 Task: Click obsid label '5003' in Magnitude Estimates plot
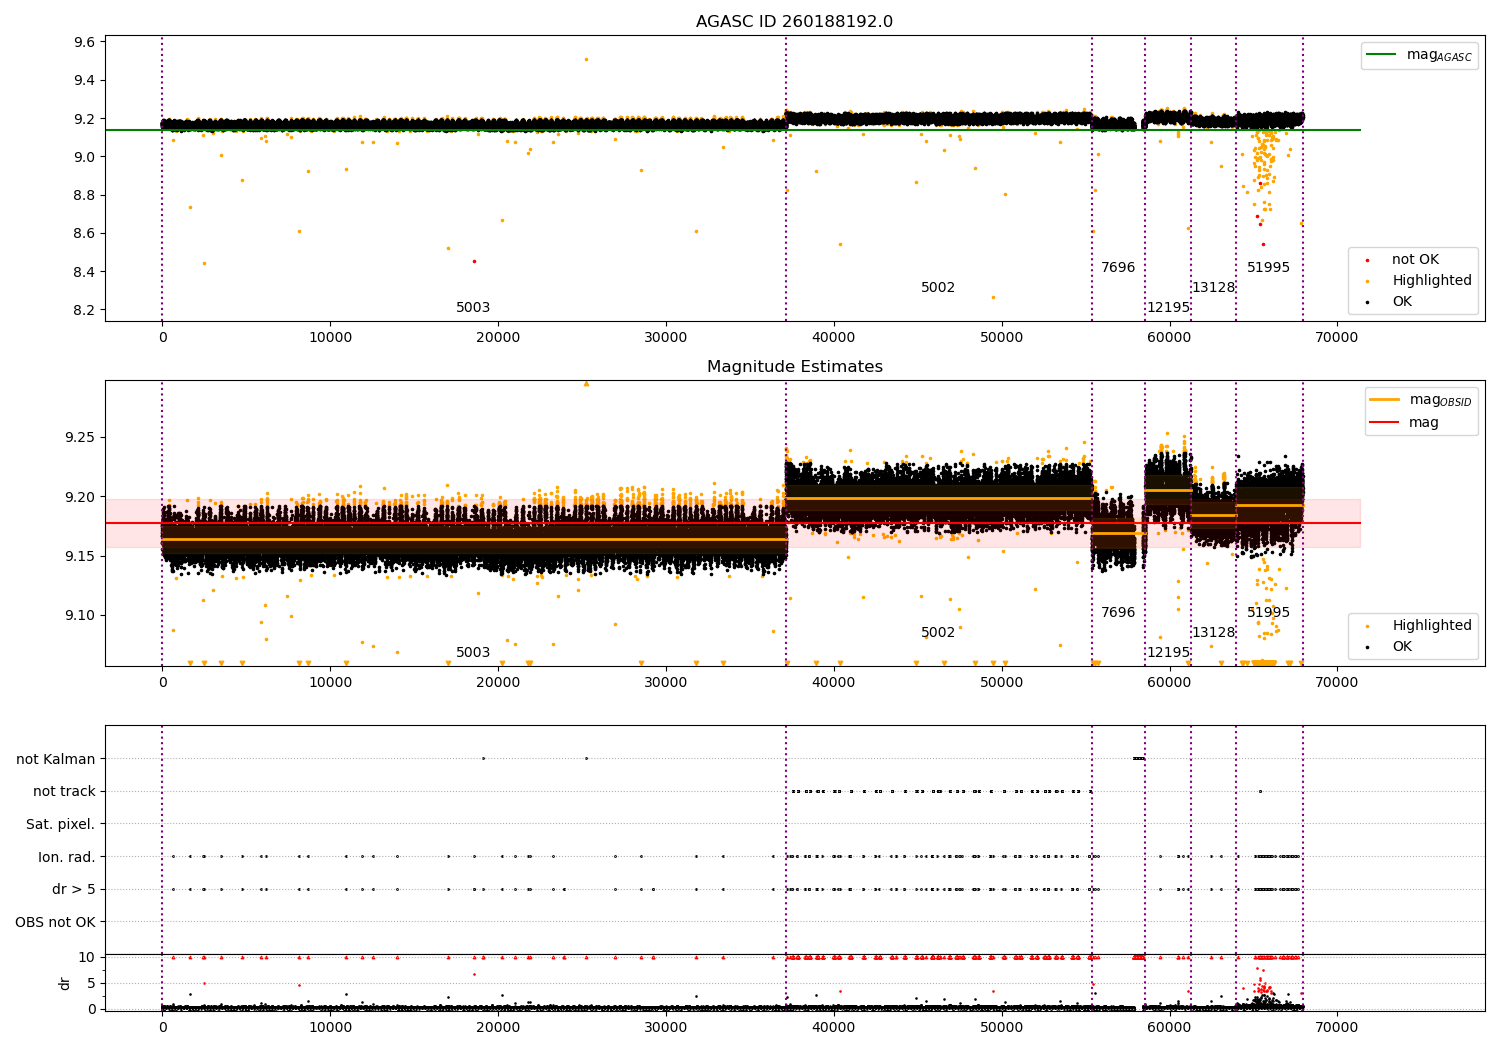coord(473,652)
